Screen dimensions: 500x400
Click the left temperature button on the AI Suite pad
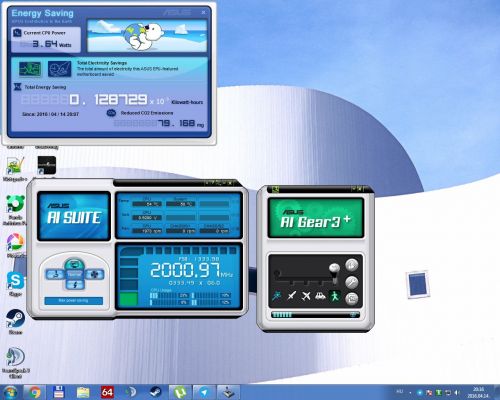point(55,275)
